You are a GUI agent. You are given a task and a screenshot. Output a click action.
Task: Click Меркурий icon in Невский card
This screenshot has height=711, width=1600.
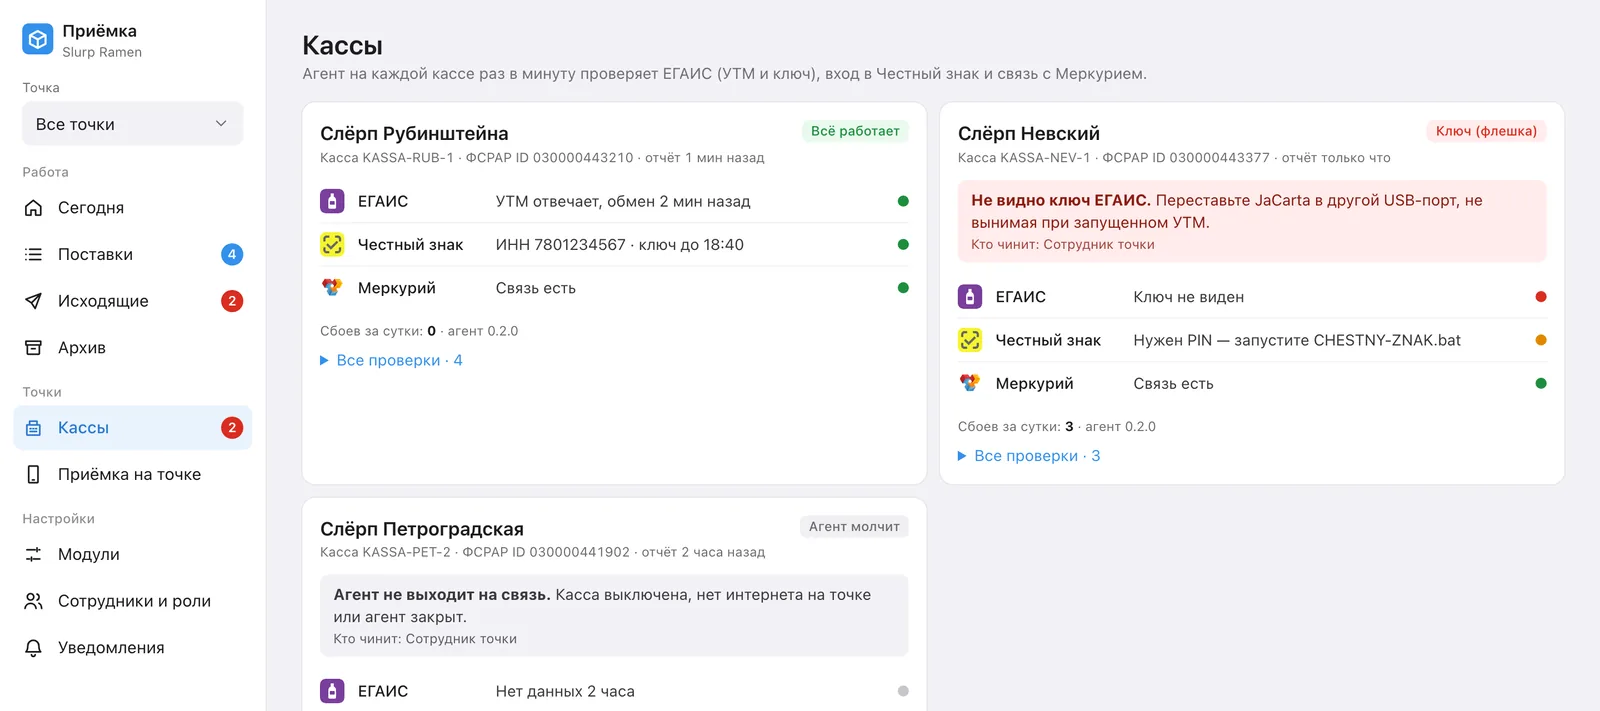click(970, 383)
